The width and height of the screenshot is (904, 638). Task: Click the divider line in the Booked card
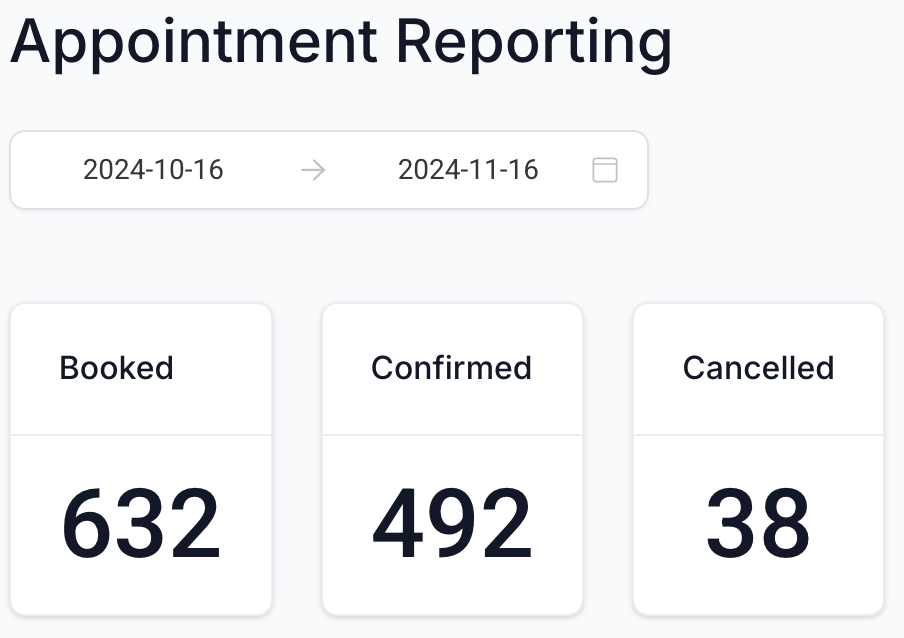point(141,435)
